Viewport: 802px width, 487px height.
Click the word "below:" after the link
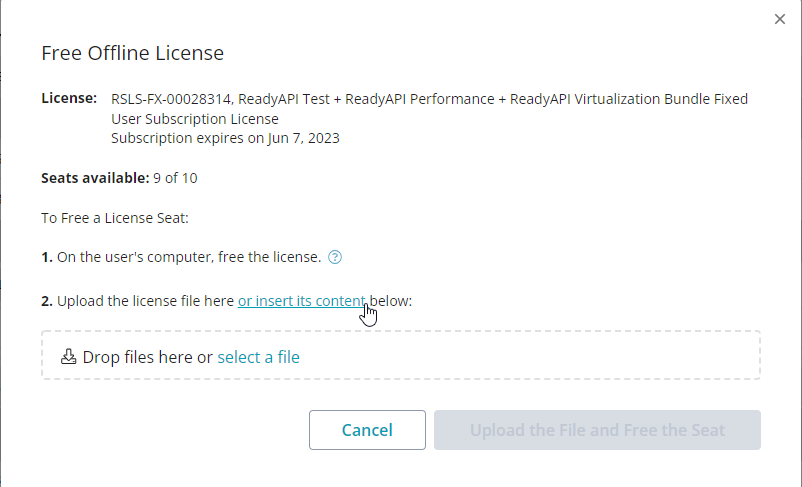point(391,301)
